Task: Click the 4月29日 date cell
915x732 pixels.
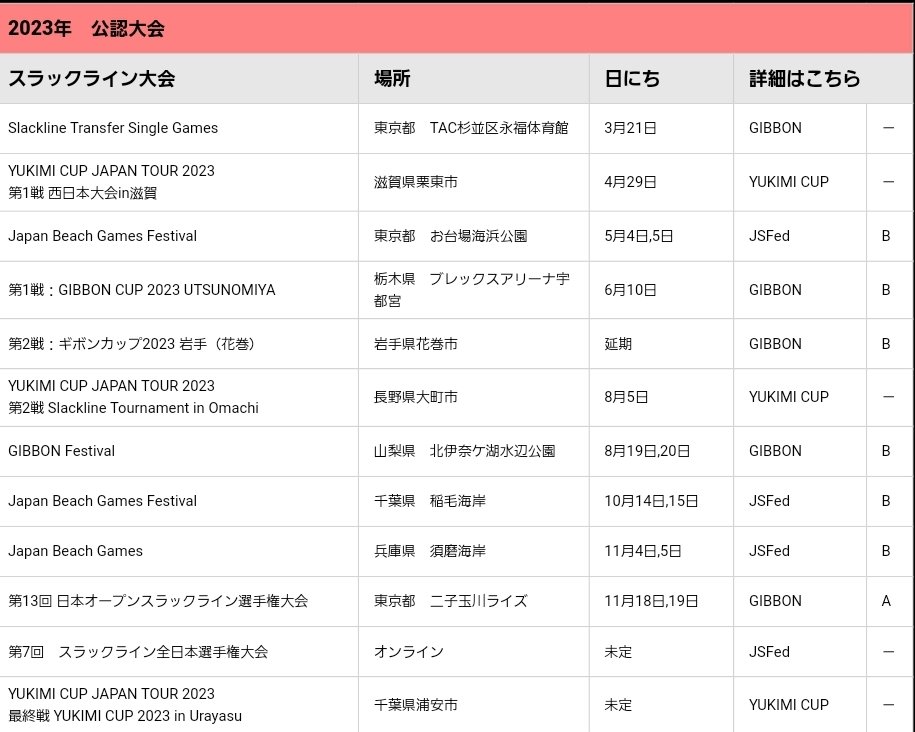Action: (630, 182)
